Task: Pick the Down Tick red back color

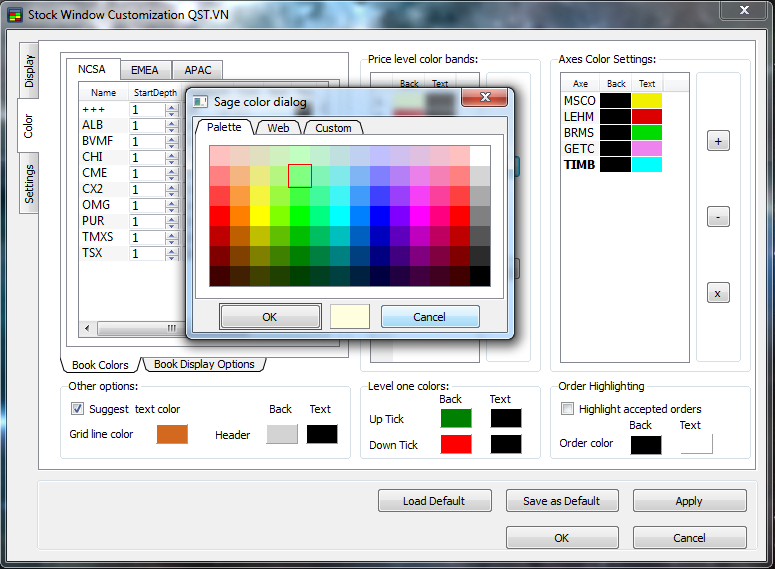Action: pos(455,444)
